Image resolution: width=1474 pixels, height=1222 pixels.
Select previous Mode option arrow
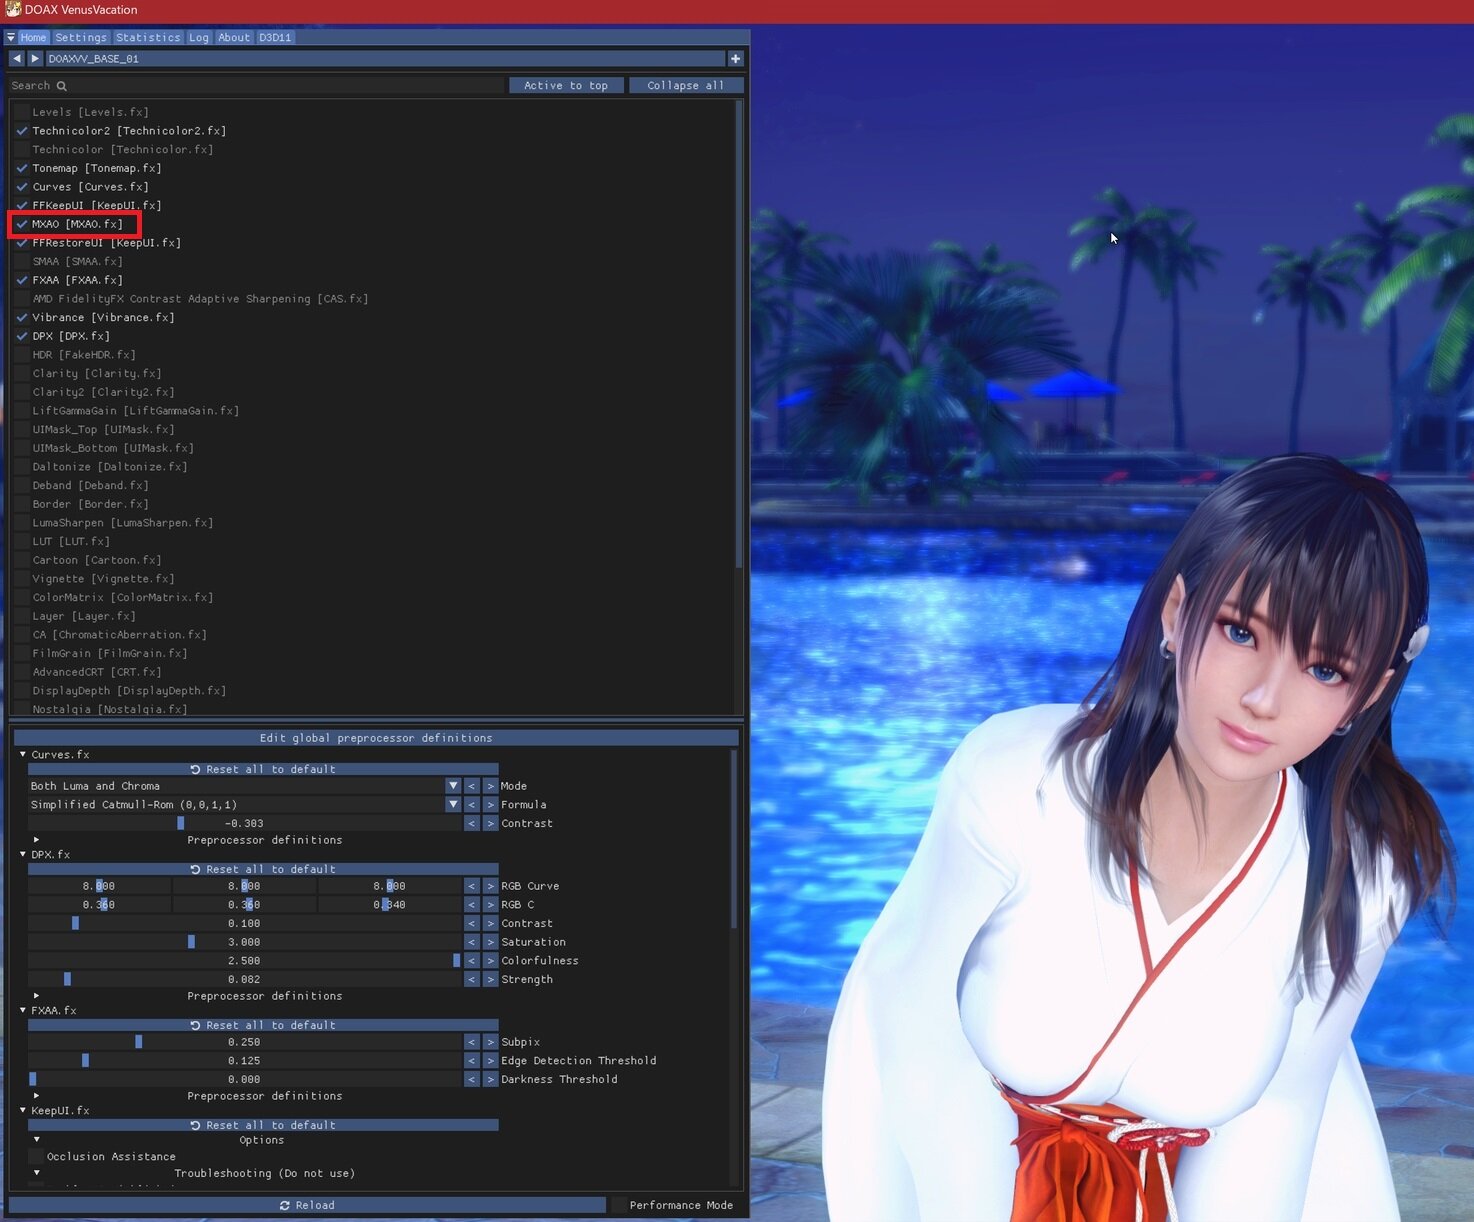(472, 786)
